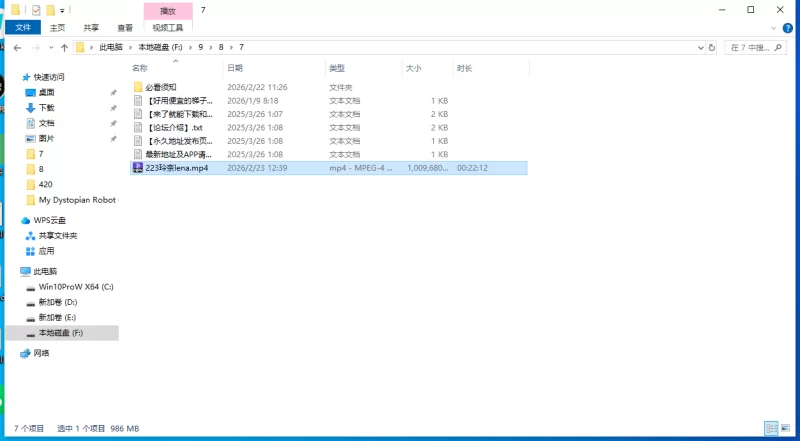Expand the breadcrumb chevron after 本地磁盘 (F:)
This screenshot has height=441, width=800.
pos(190,47)
